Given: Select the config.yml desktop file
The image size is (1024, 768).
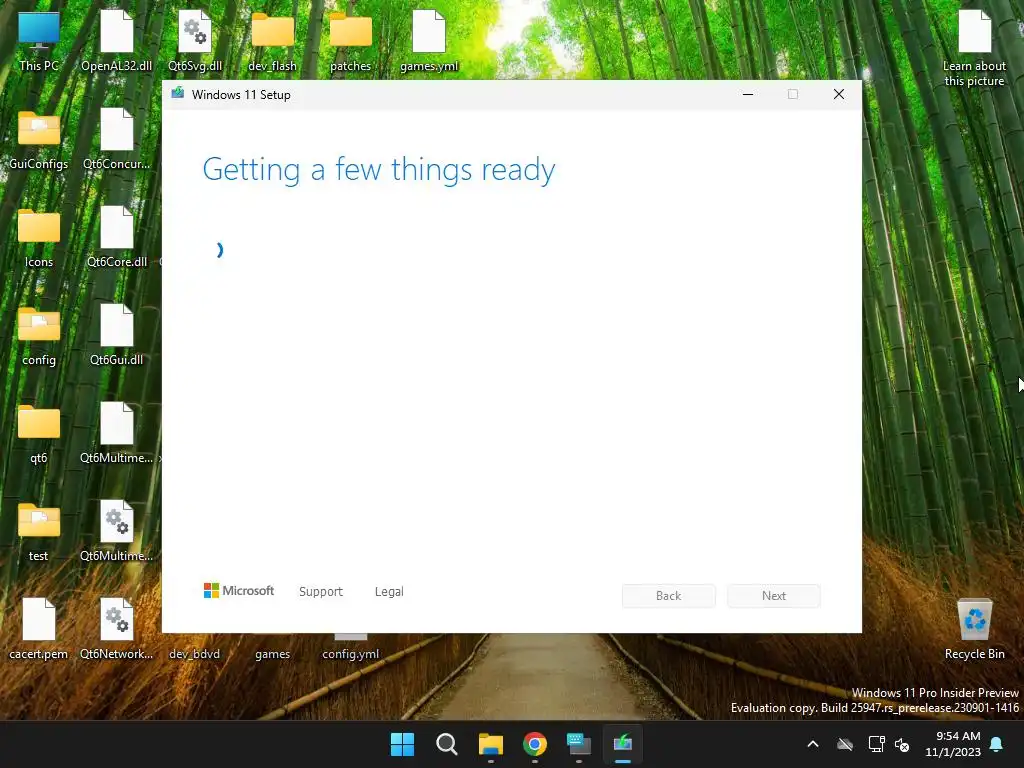Looking at the screenshot, I should (350, 648).
